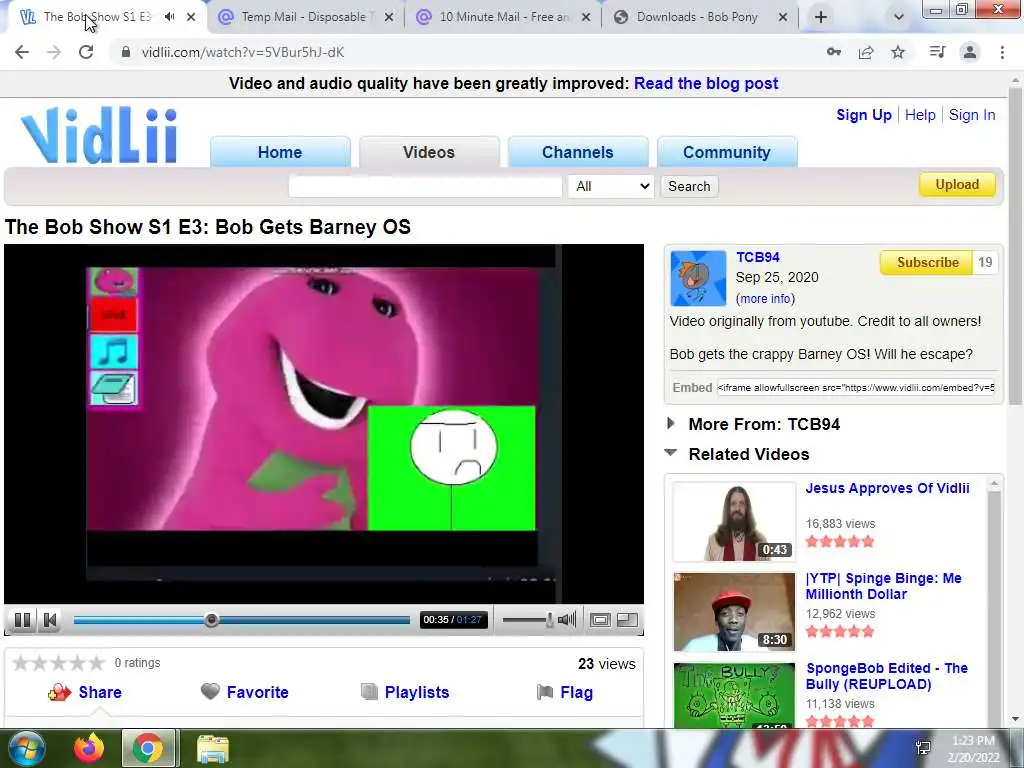The height and width of the screenshot is (768, 1024).
Task: Switch to Downloads - Bob Pony tab
Action: click(x=697, y=17)
